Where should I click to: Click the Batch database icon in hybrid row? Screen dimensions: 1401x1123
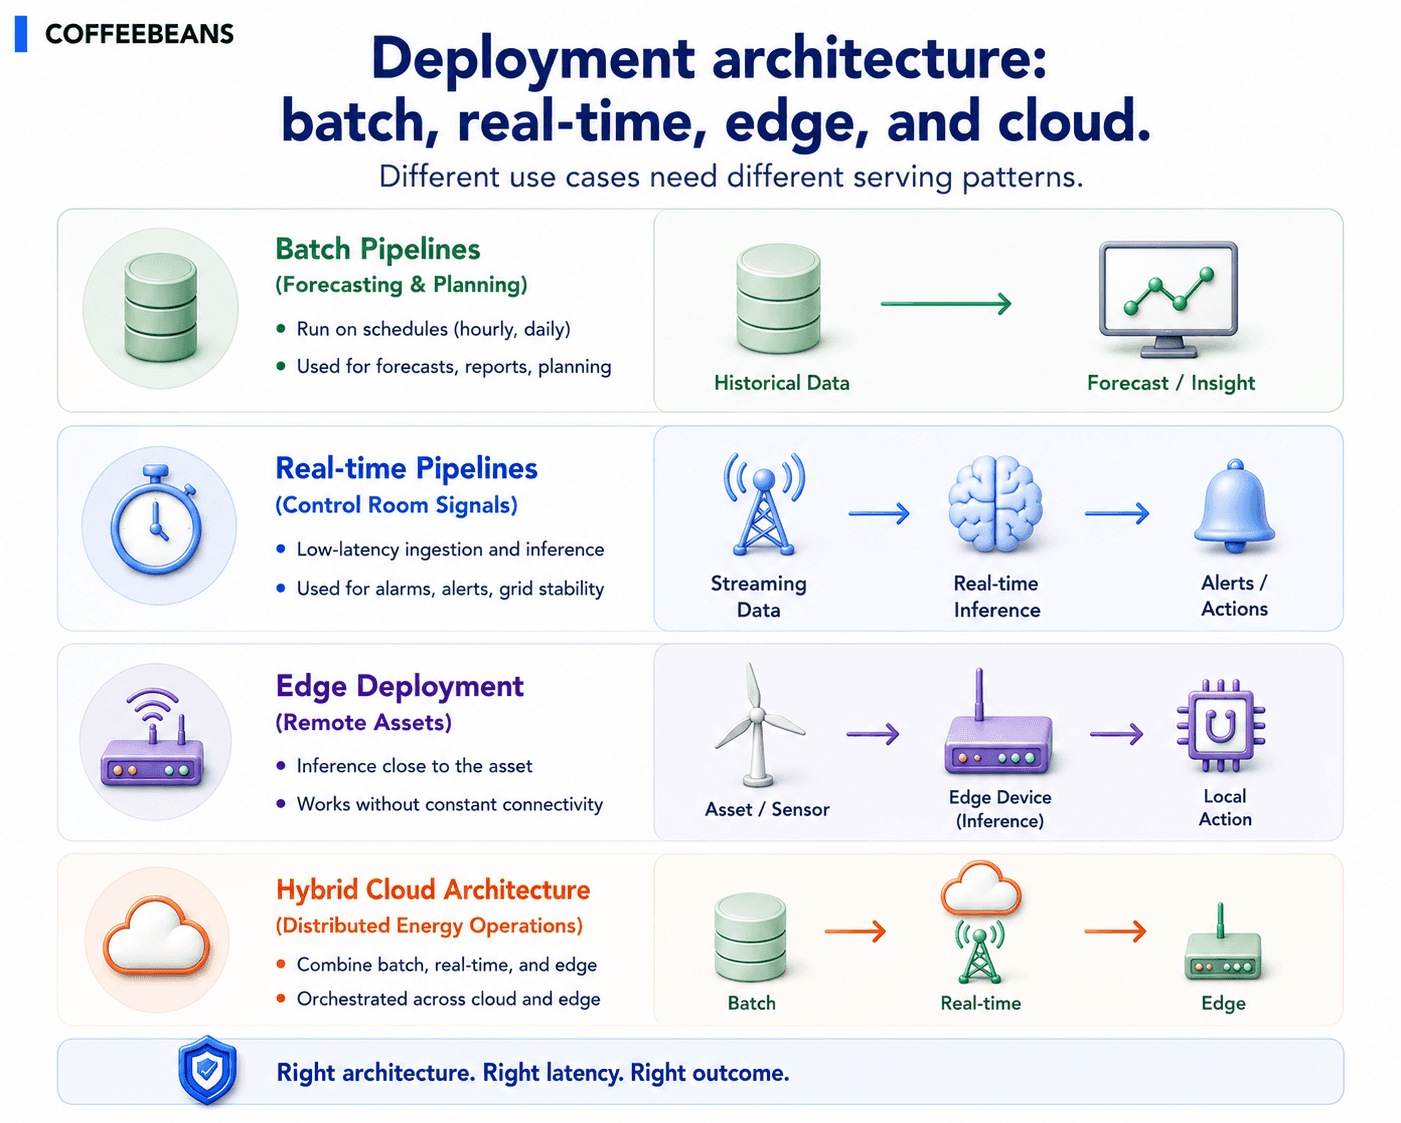(750, 937)
